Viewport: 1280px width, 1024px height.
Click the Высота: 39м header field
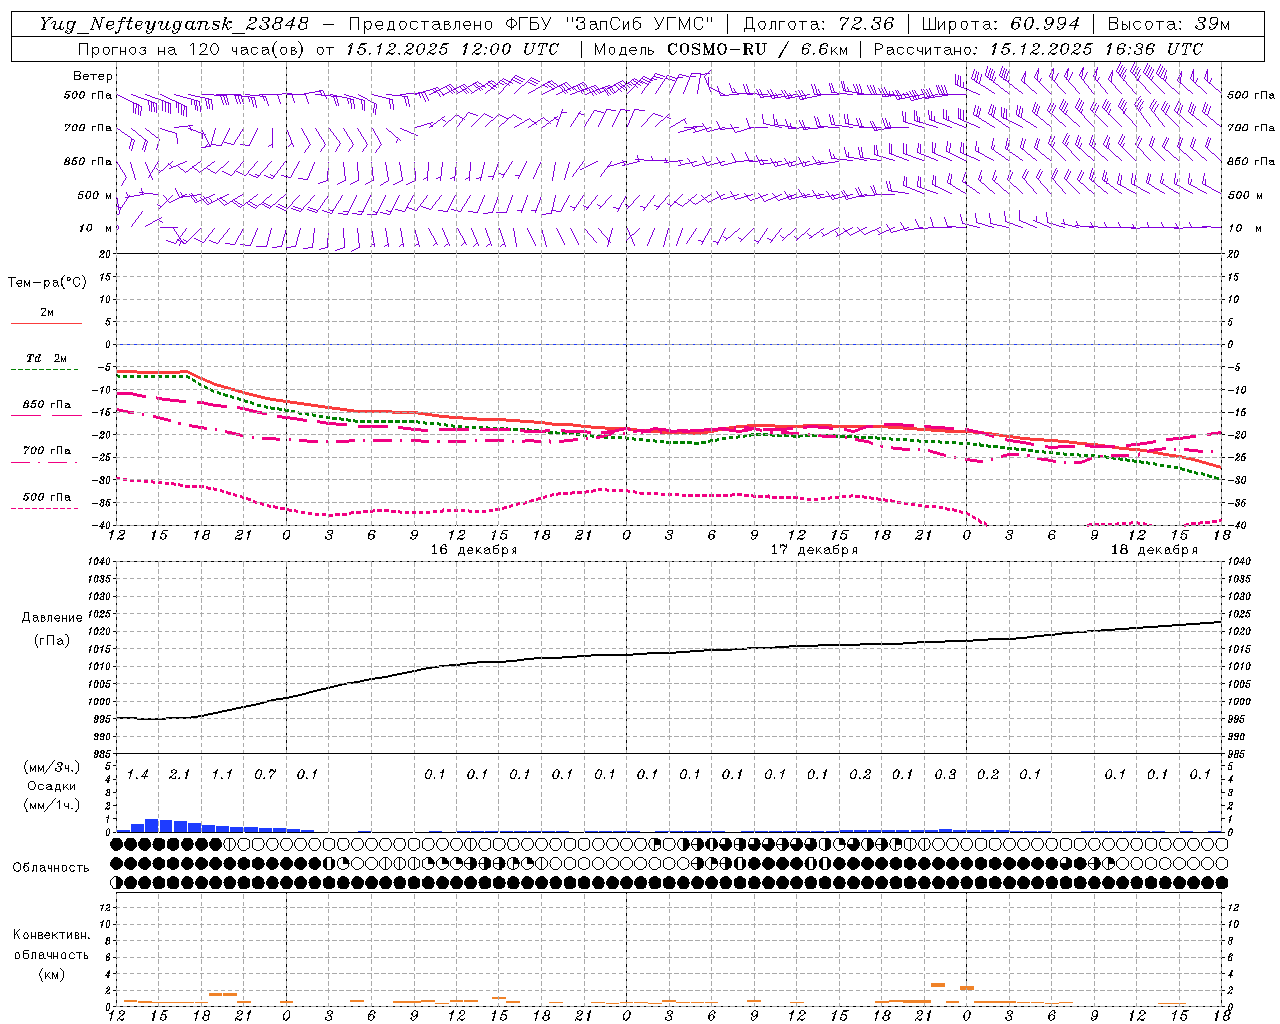[x=1168, y=24]
